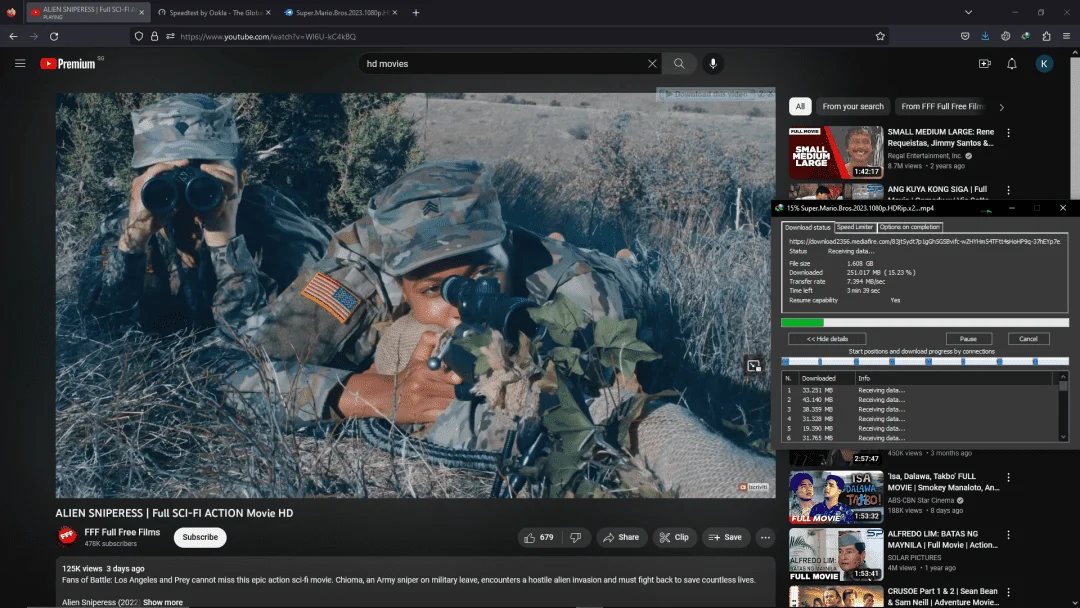Open the YouTube guide hamburger menu
This screenshot has width=1080, height=608.
click(20, 63)
